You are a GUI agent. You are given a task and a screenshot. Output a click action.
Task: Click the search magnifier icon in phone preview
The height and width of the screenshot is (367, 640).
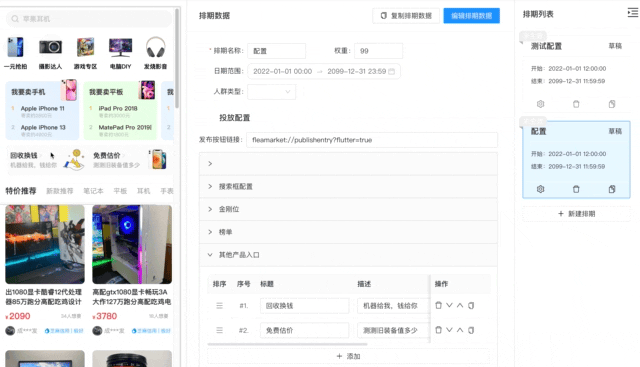(15, 19)
